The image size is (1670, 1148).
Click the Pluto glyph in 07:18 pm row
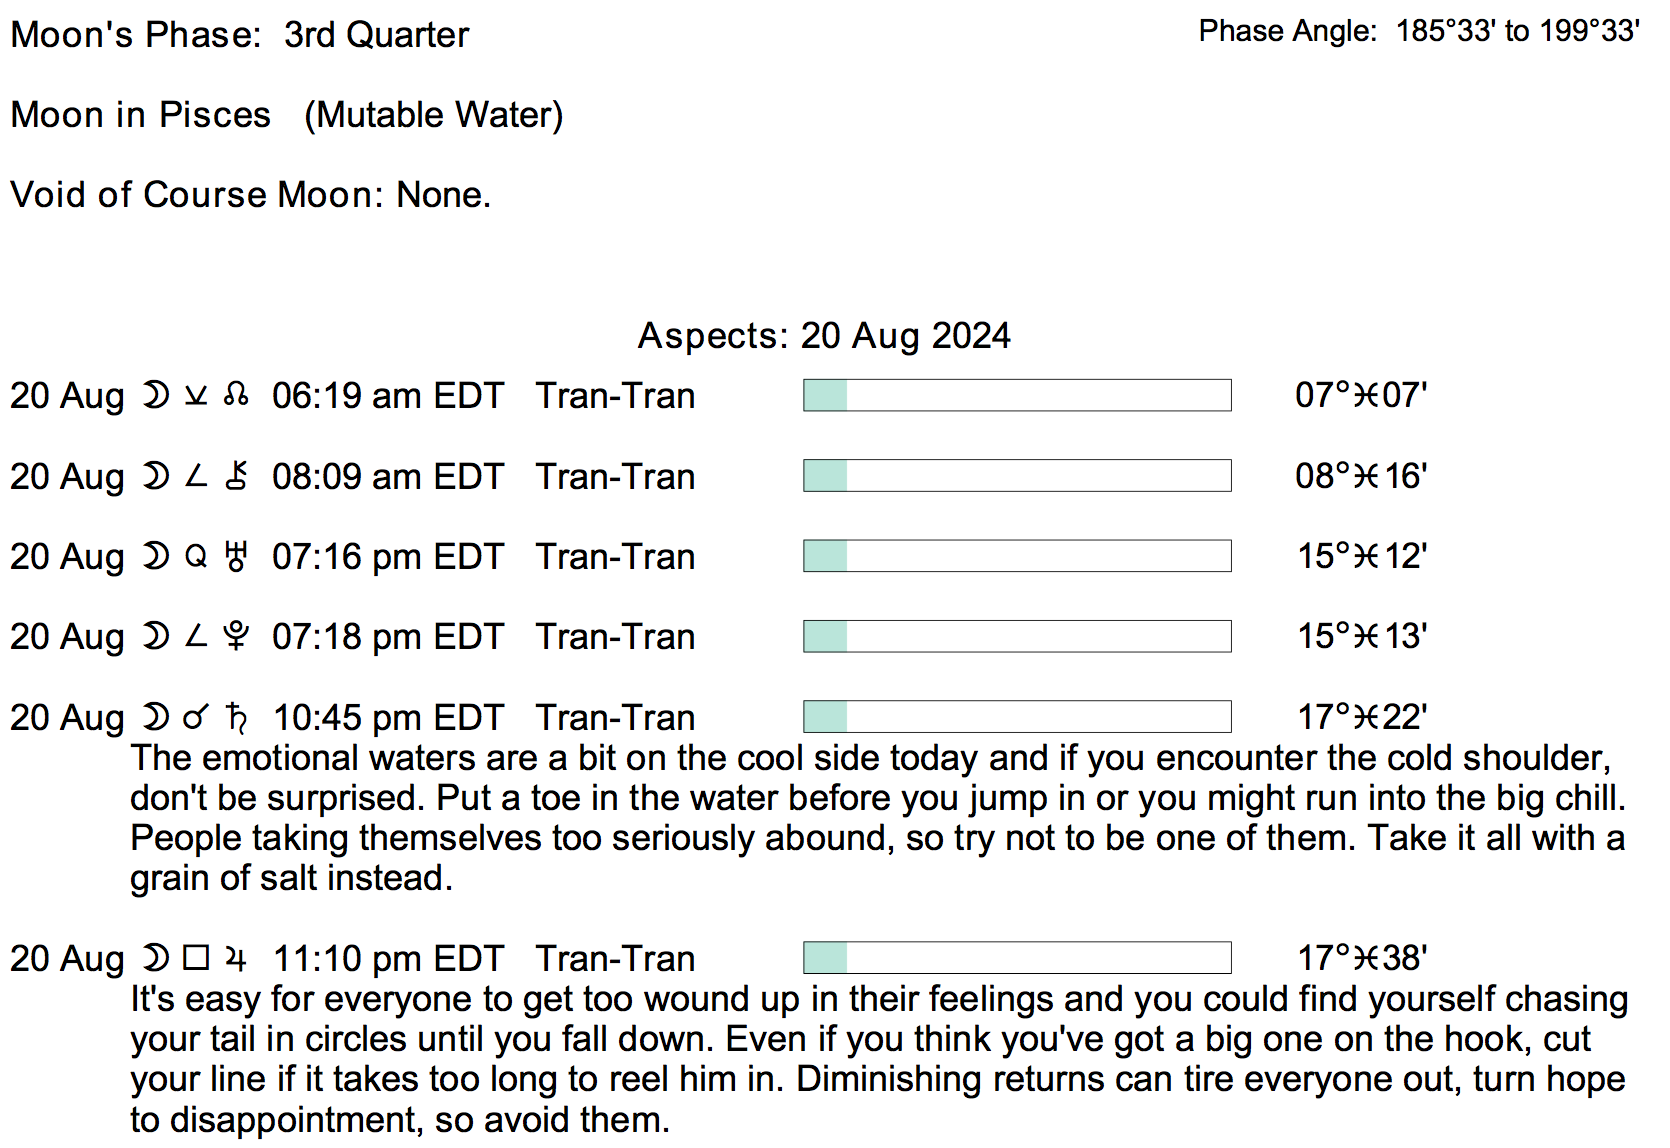(236, 637)
